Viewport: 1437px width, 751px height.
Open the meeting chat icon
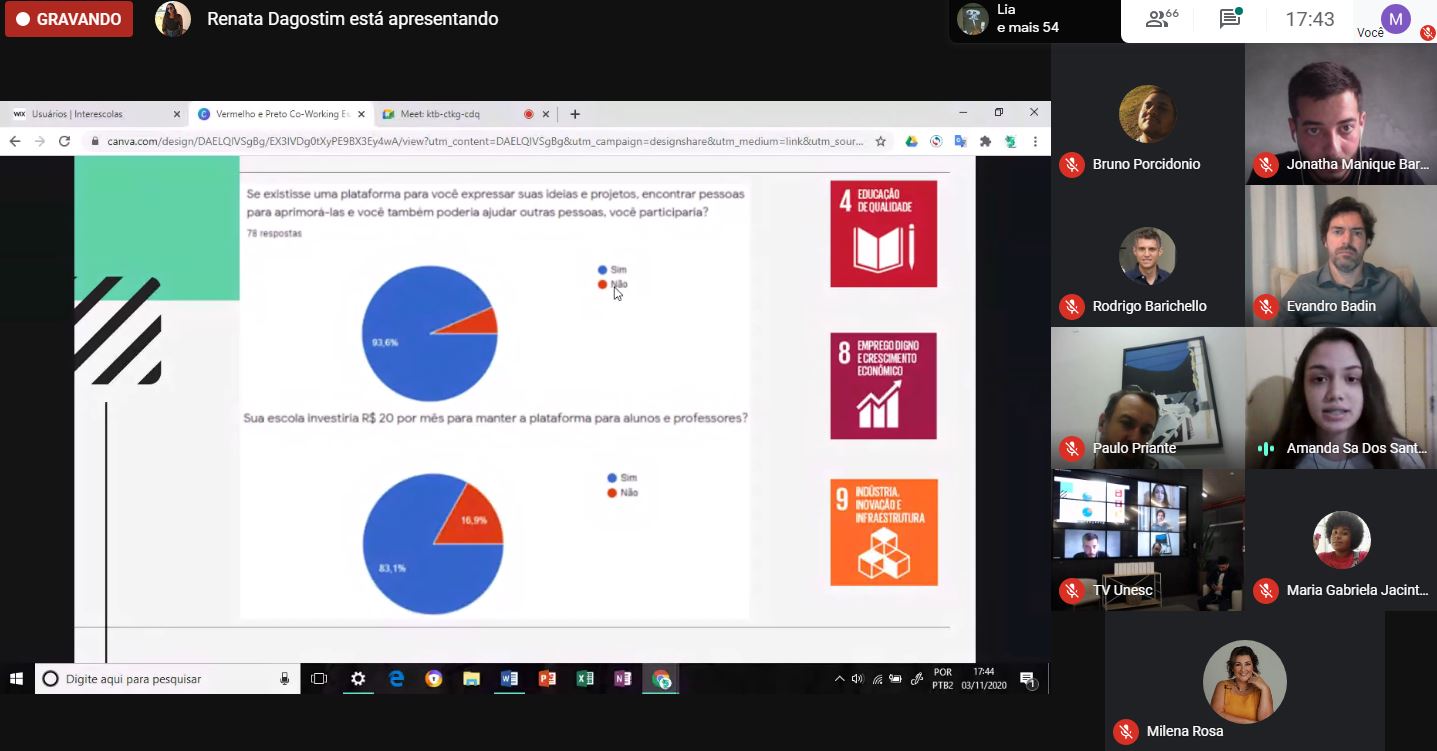[x=1229, y=19]
